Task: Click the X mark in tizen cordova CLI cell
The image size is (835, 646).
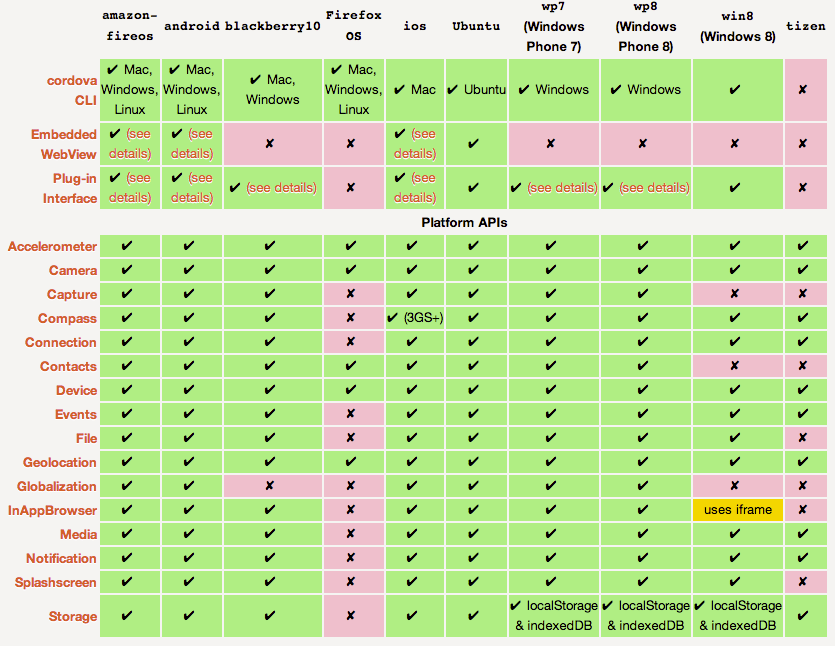Action: (x=803, y=89)
